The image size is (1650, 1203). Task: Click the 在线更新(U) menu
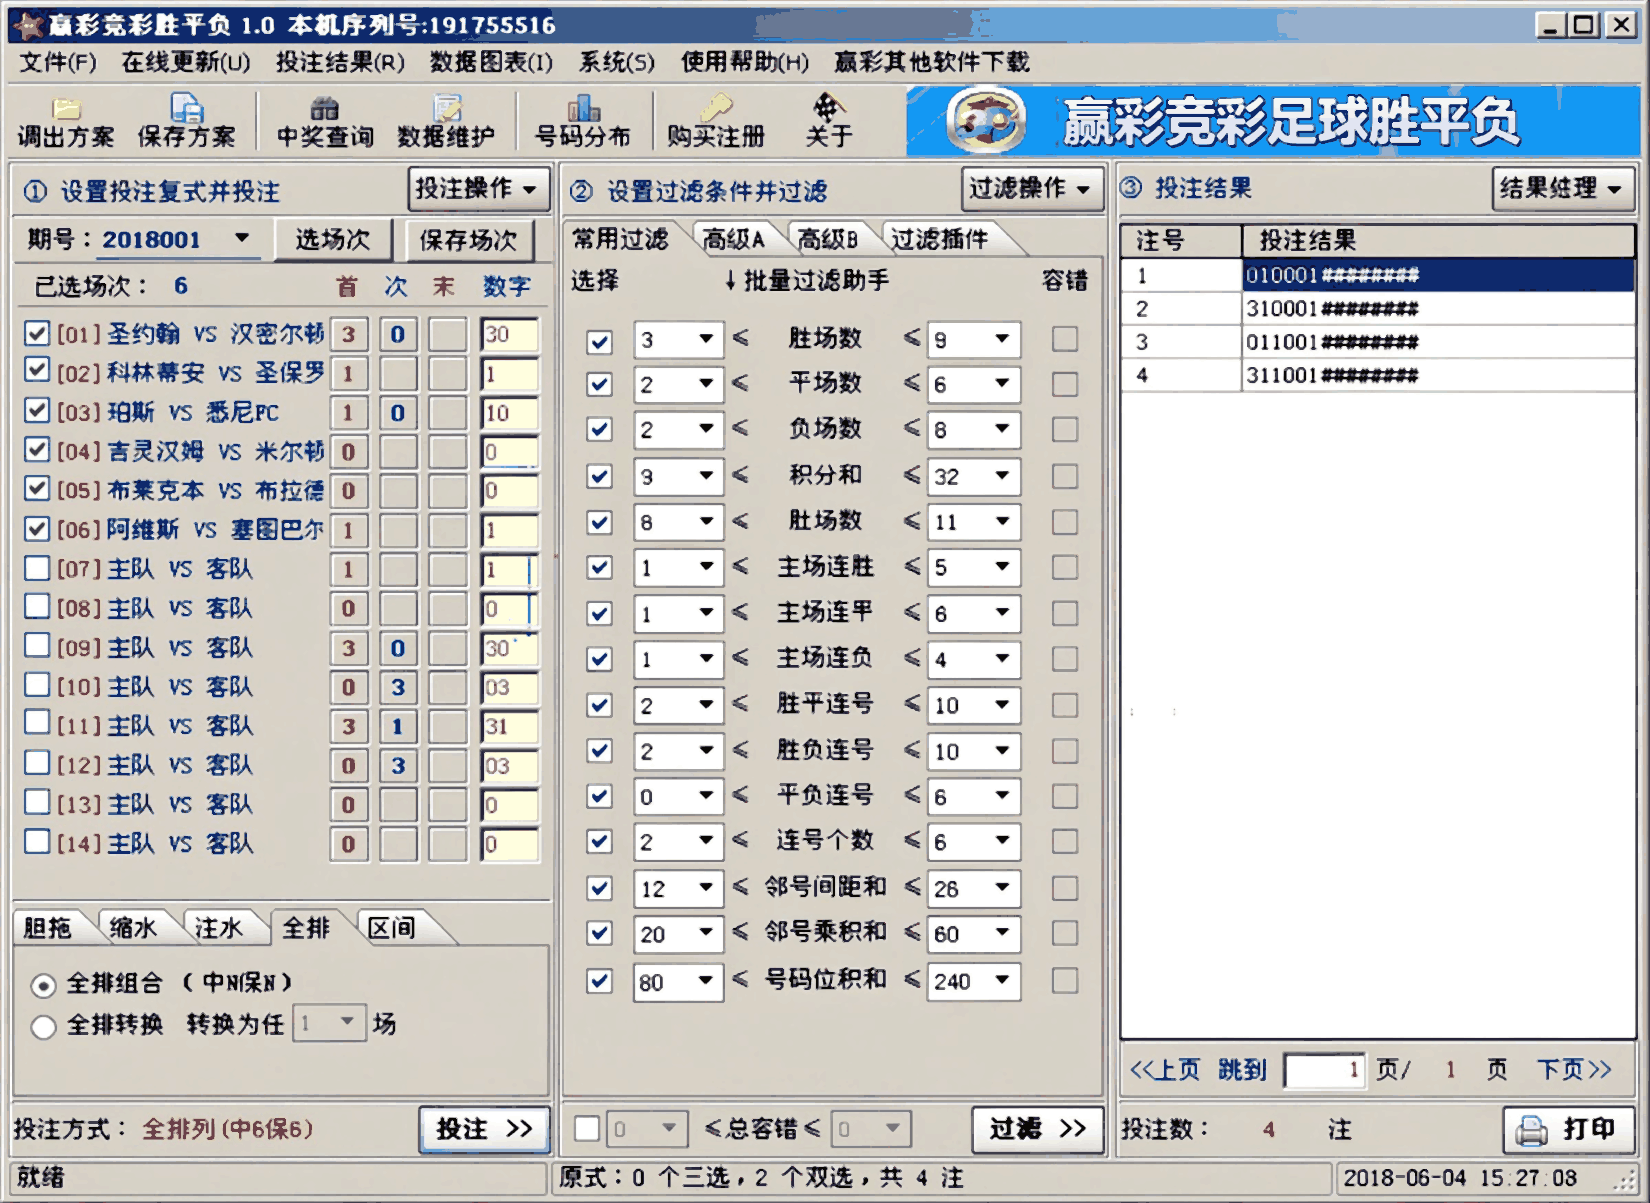[x=186, y=62]
